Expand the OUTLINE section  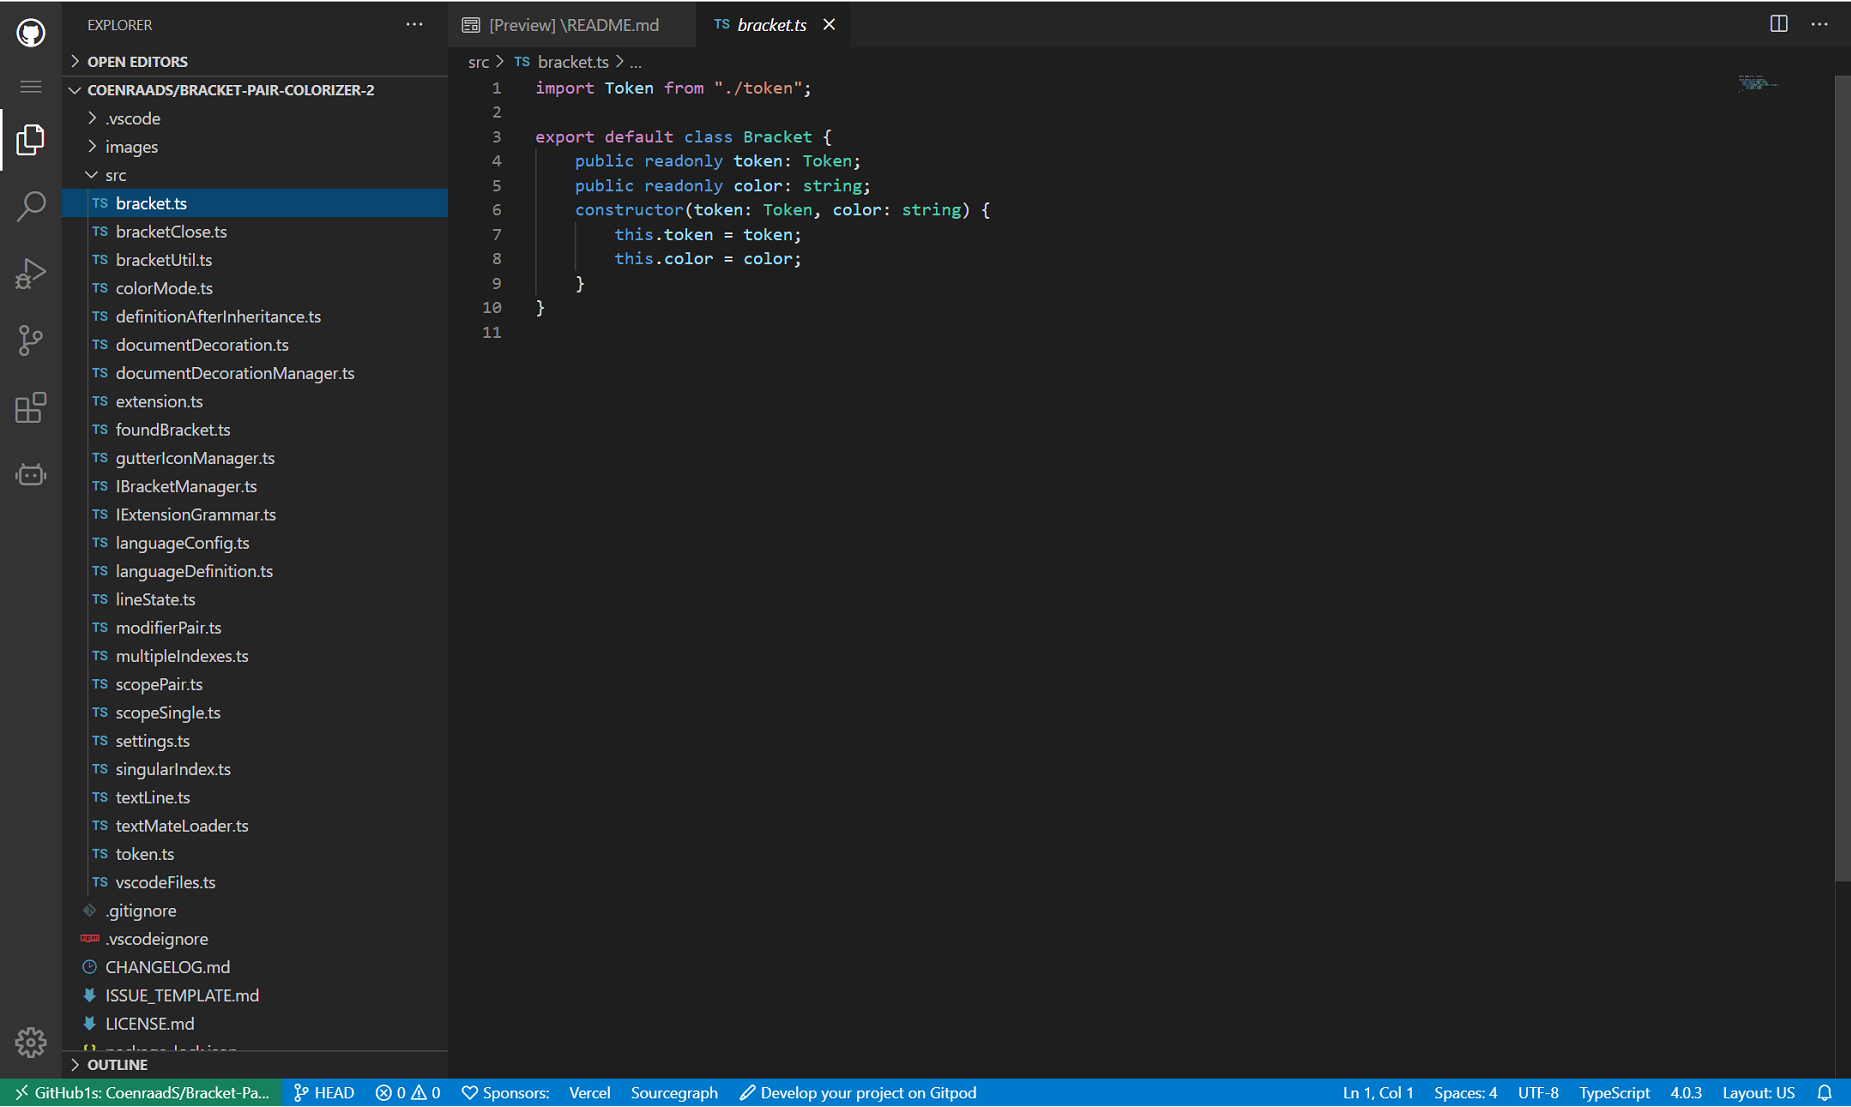(255, 1064)
